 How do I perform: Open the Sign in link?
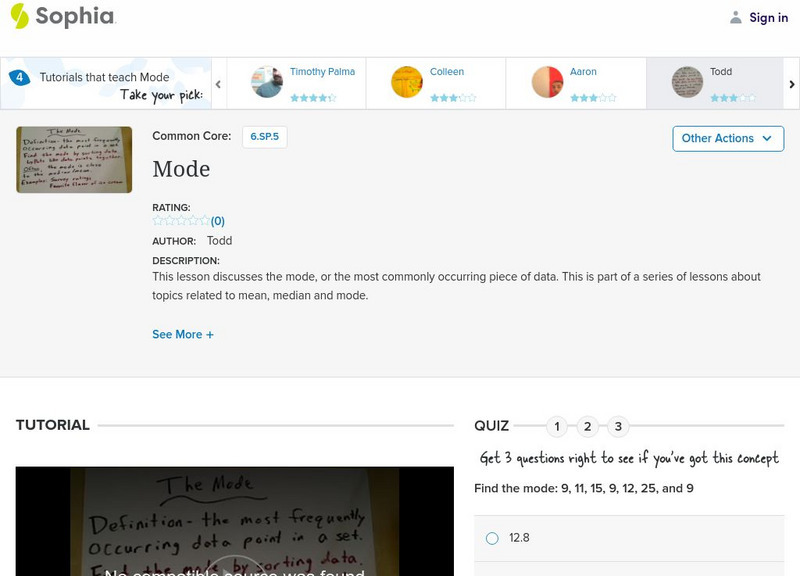pos(768,17)
